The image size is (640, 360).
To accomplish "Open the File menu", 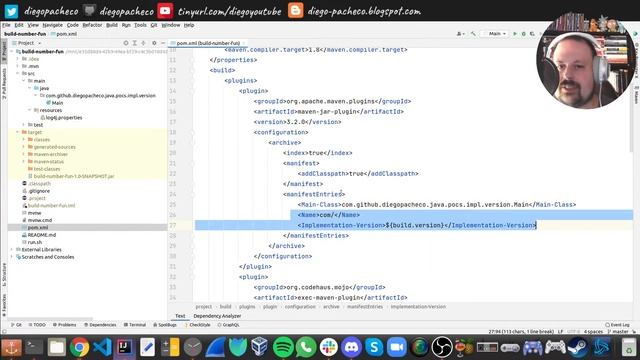I will pos(7,25).
